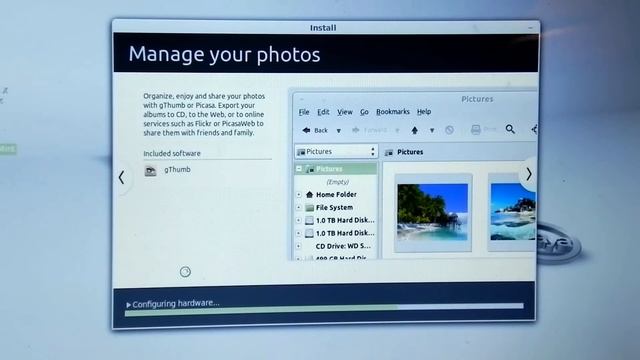The image size is (640, 360).
Task: Expand installer details arrow beside Configuring hardware
Action: click(x=129, y=305)
